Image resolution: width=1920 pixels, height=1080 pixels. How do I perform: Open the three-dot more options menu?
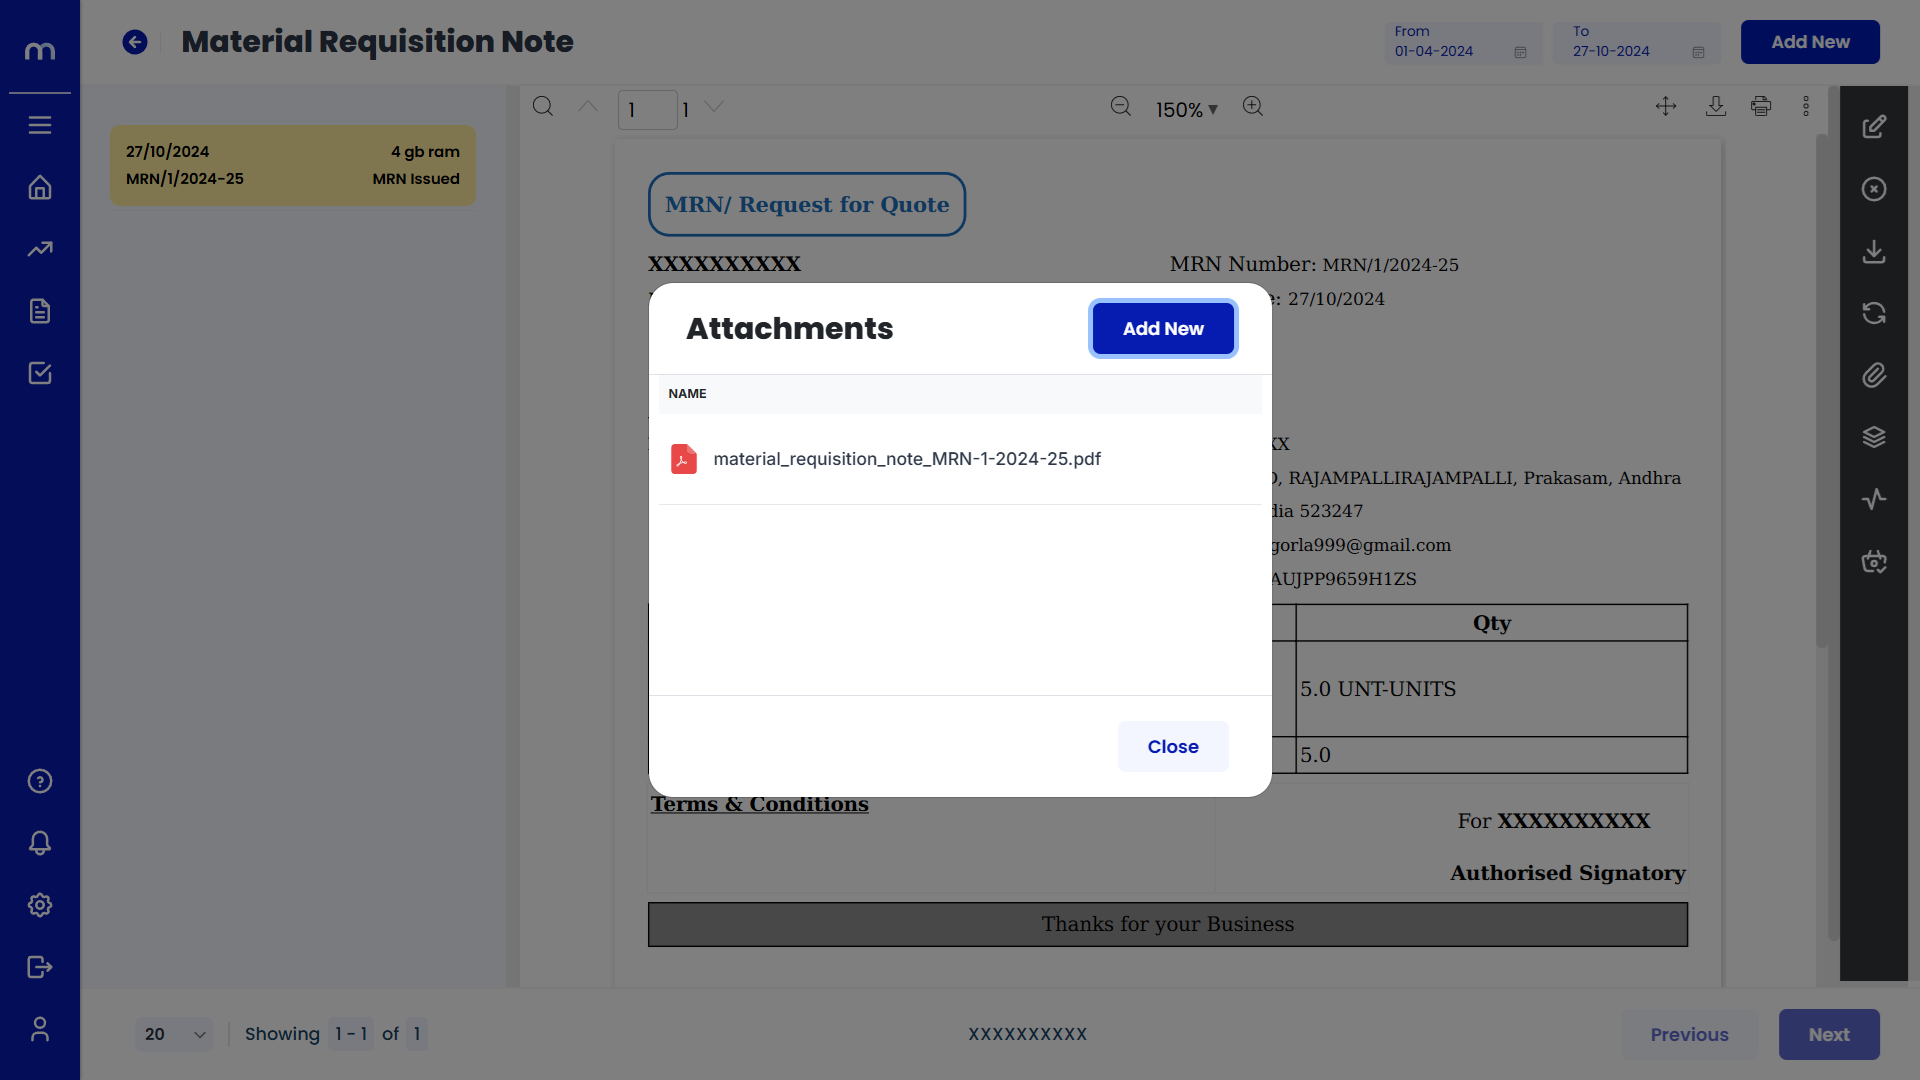point(1806,106)
